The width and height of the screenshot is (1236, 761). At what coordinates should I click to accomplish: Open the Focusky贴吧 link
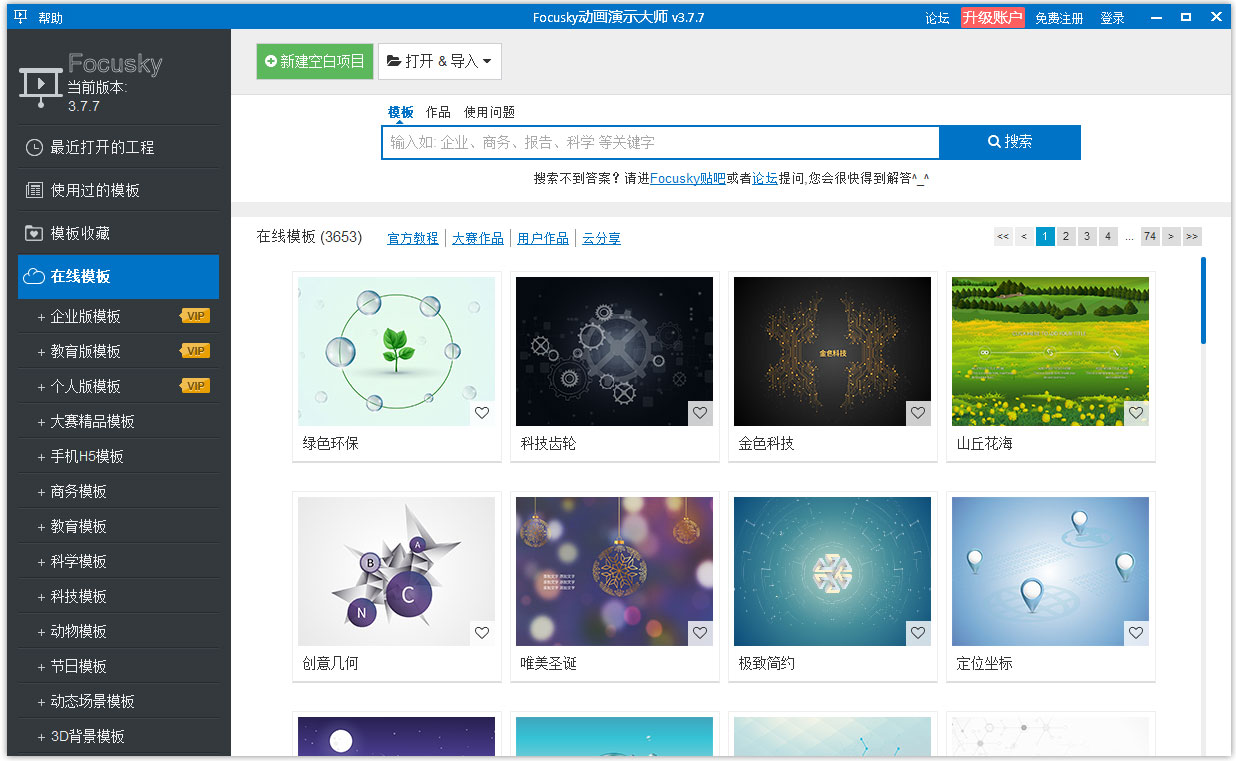pyautogui.click(x=688, y=178)
